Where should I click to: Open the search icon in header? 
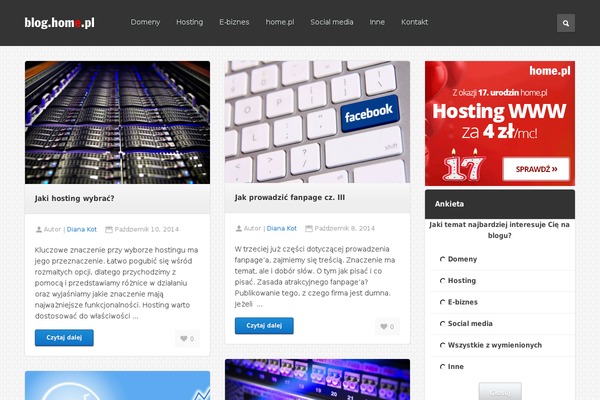coord(566,23)
